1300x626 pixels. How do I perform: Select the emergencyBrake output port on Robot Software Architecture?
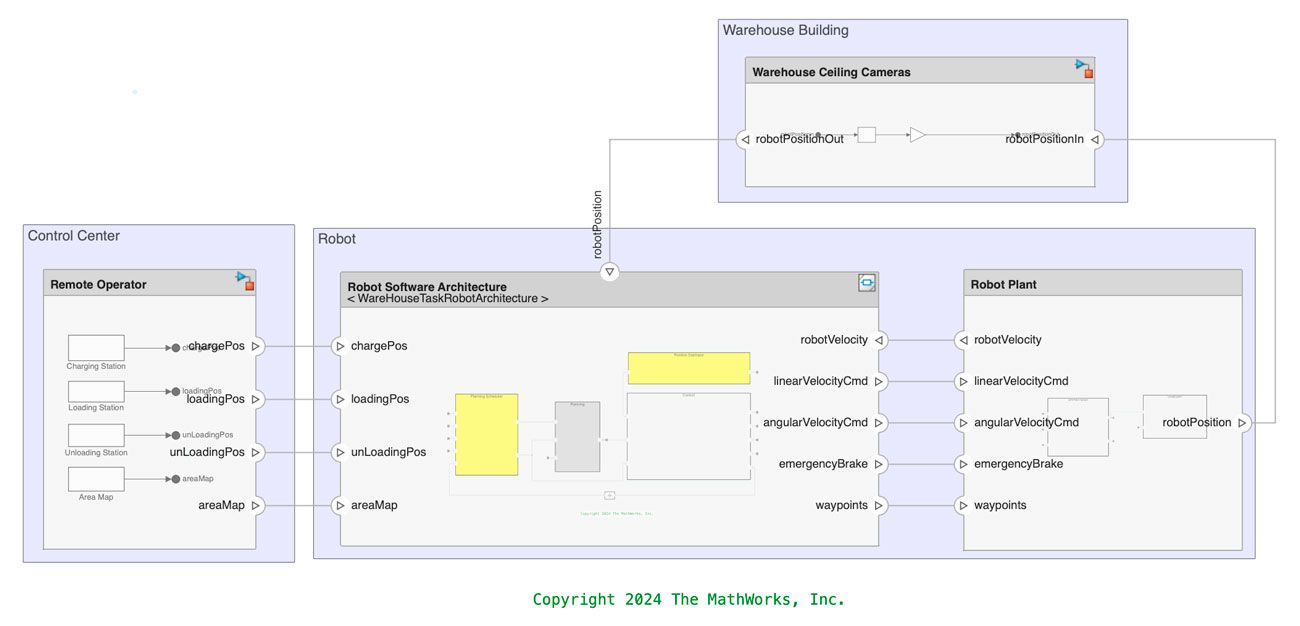879,464
